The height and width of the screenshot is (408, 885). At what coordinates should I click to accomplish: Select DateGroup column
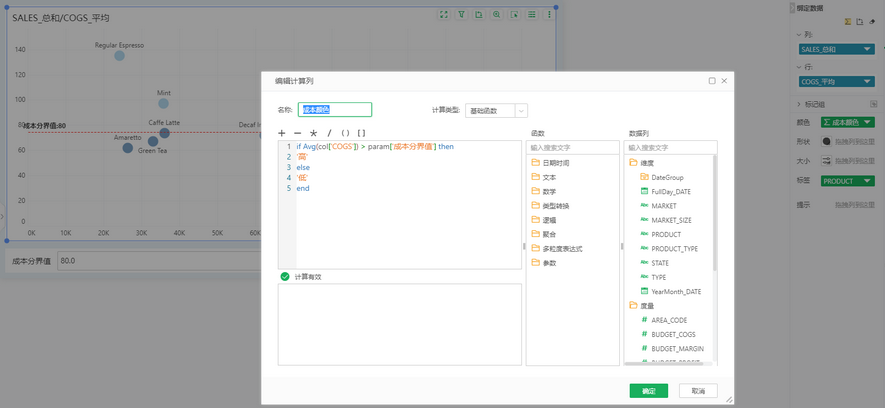667,177
